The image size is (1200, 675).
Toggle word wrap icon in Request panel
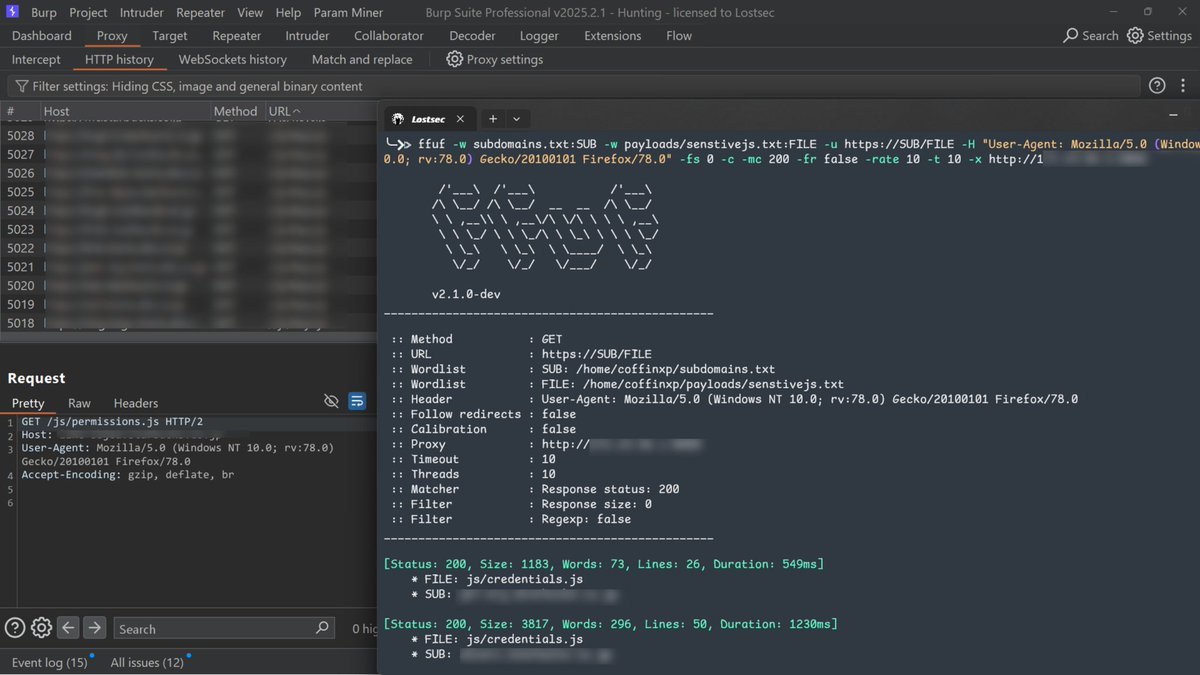tap(357, 401)
